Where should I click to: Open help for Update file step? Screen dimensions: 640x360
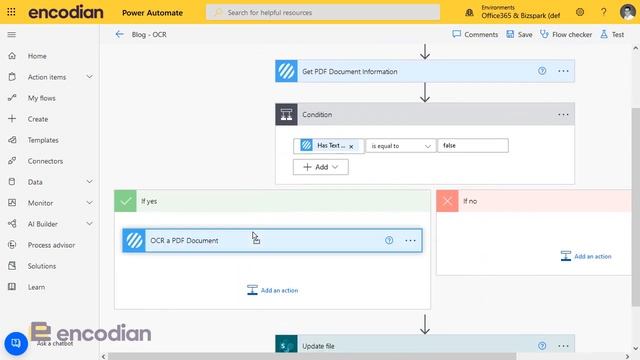click(542, 346)
